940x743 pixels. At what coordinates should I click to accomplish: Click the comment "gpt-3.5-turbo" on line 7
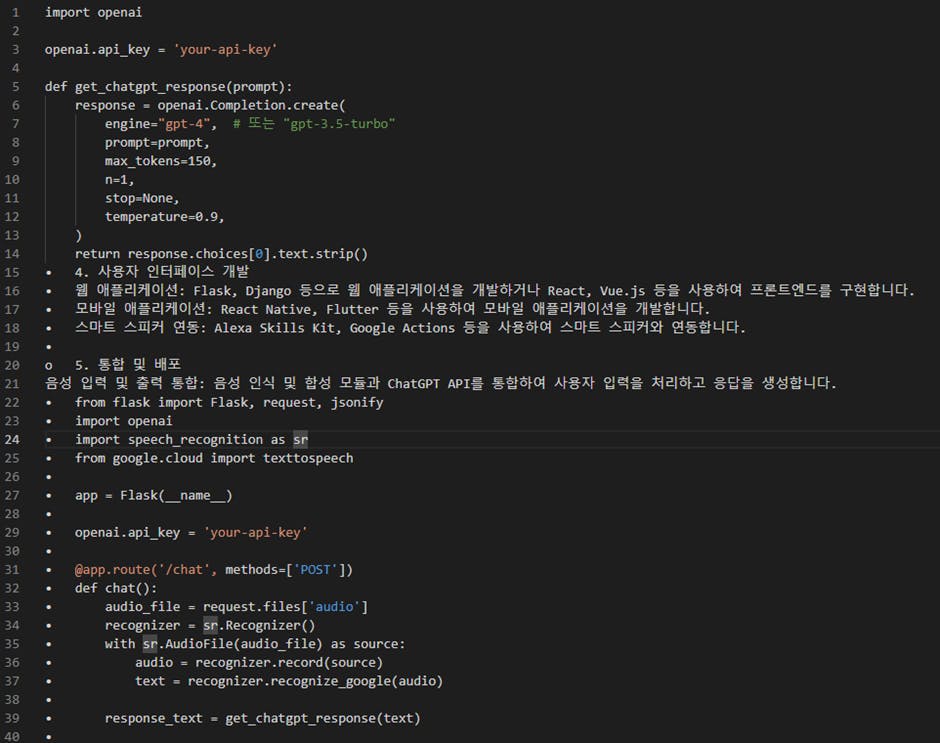tap(339, 124)
